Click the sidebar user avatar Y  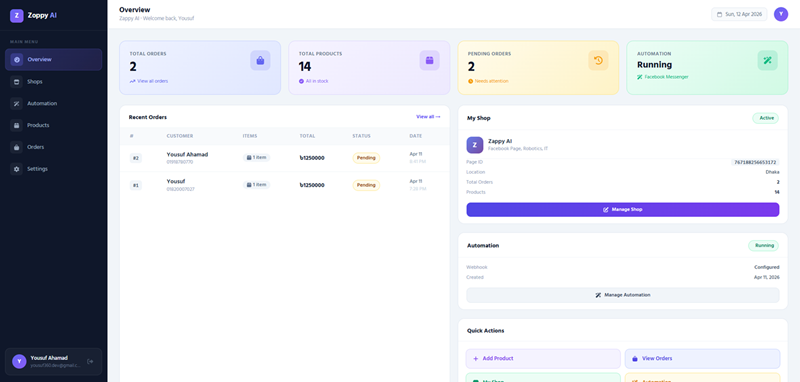[x=19, y=362]
